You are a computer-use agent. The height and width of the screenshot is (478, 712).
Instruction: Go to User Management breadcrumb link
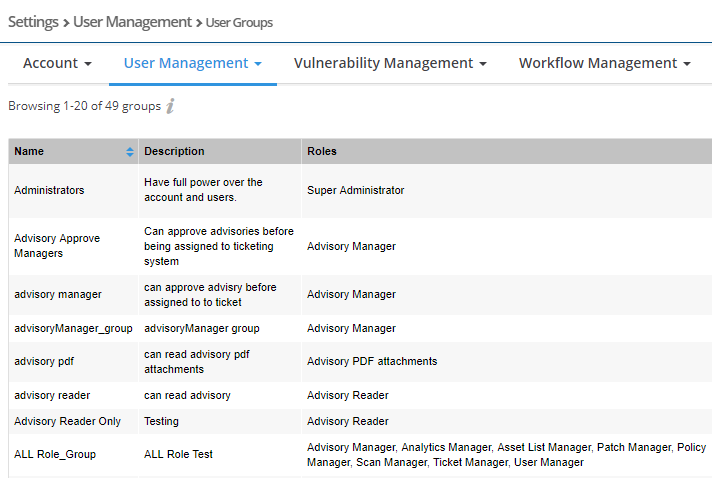(x=132, y=21)
